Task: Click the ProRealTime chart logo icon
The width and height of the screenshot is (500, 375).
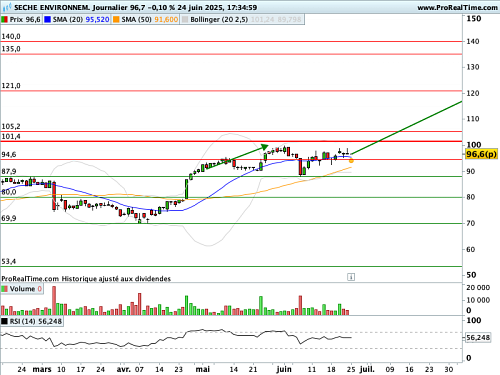Action: point(7,7)
